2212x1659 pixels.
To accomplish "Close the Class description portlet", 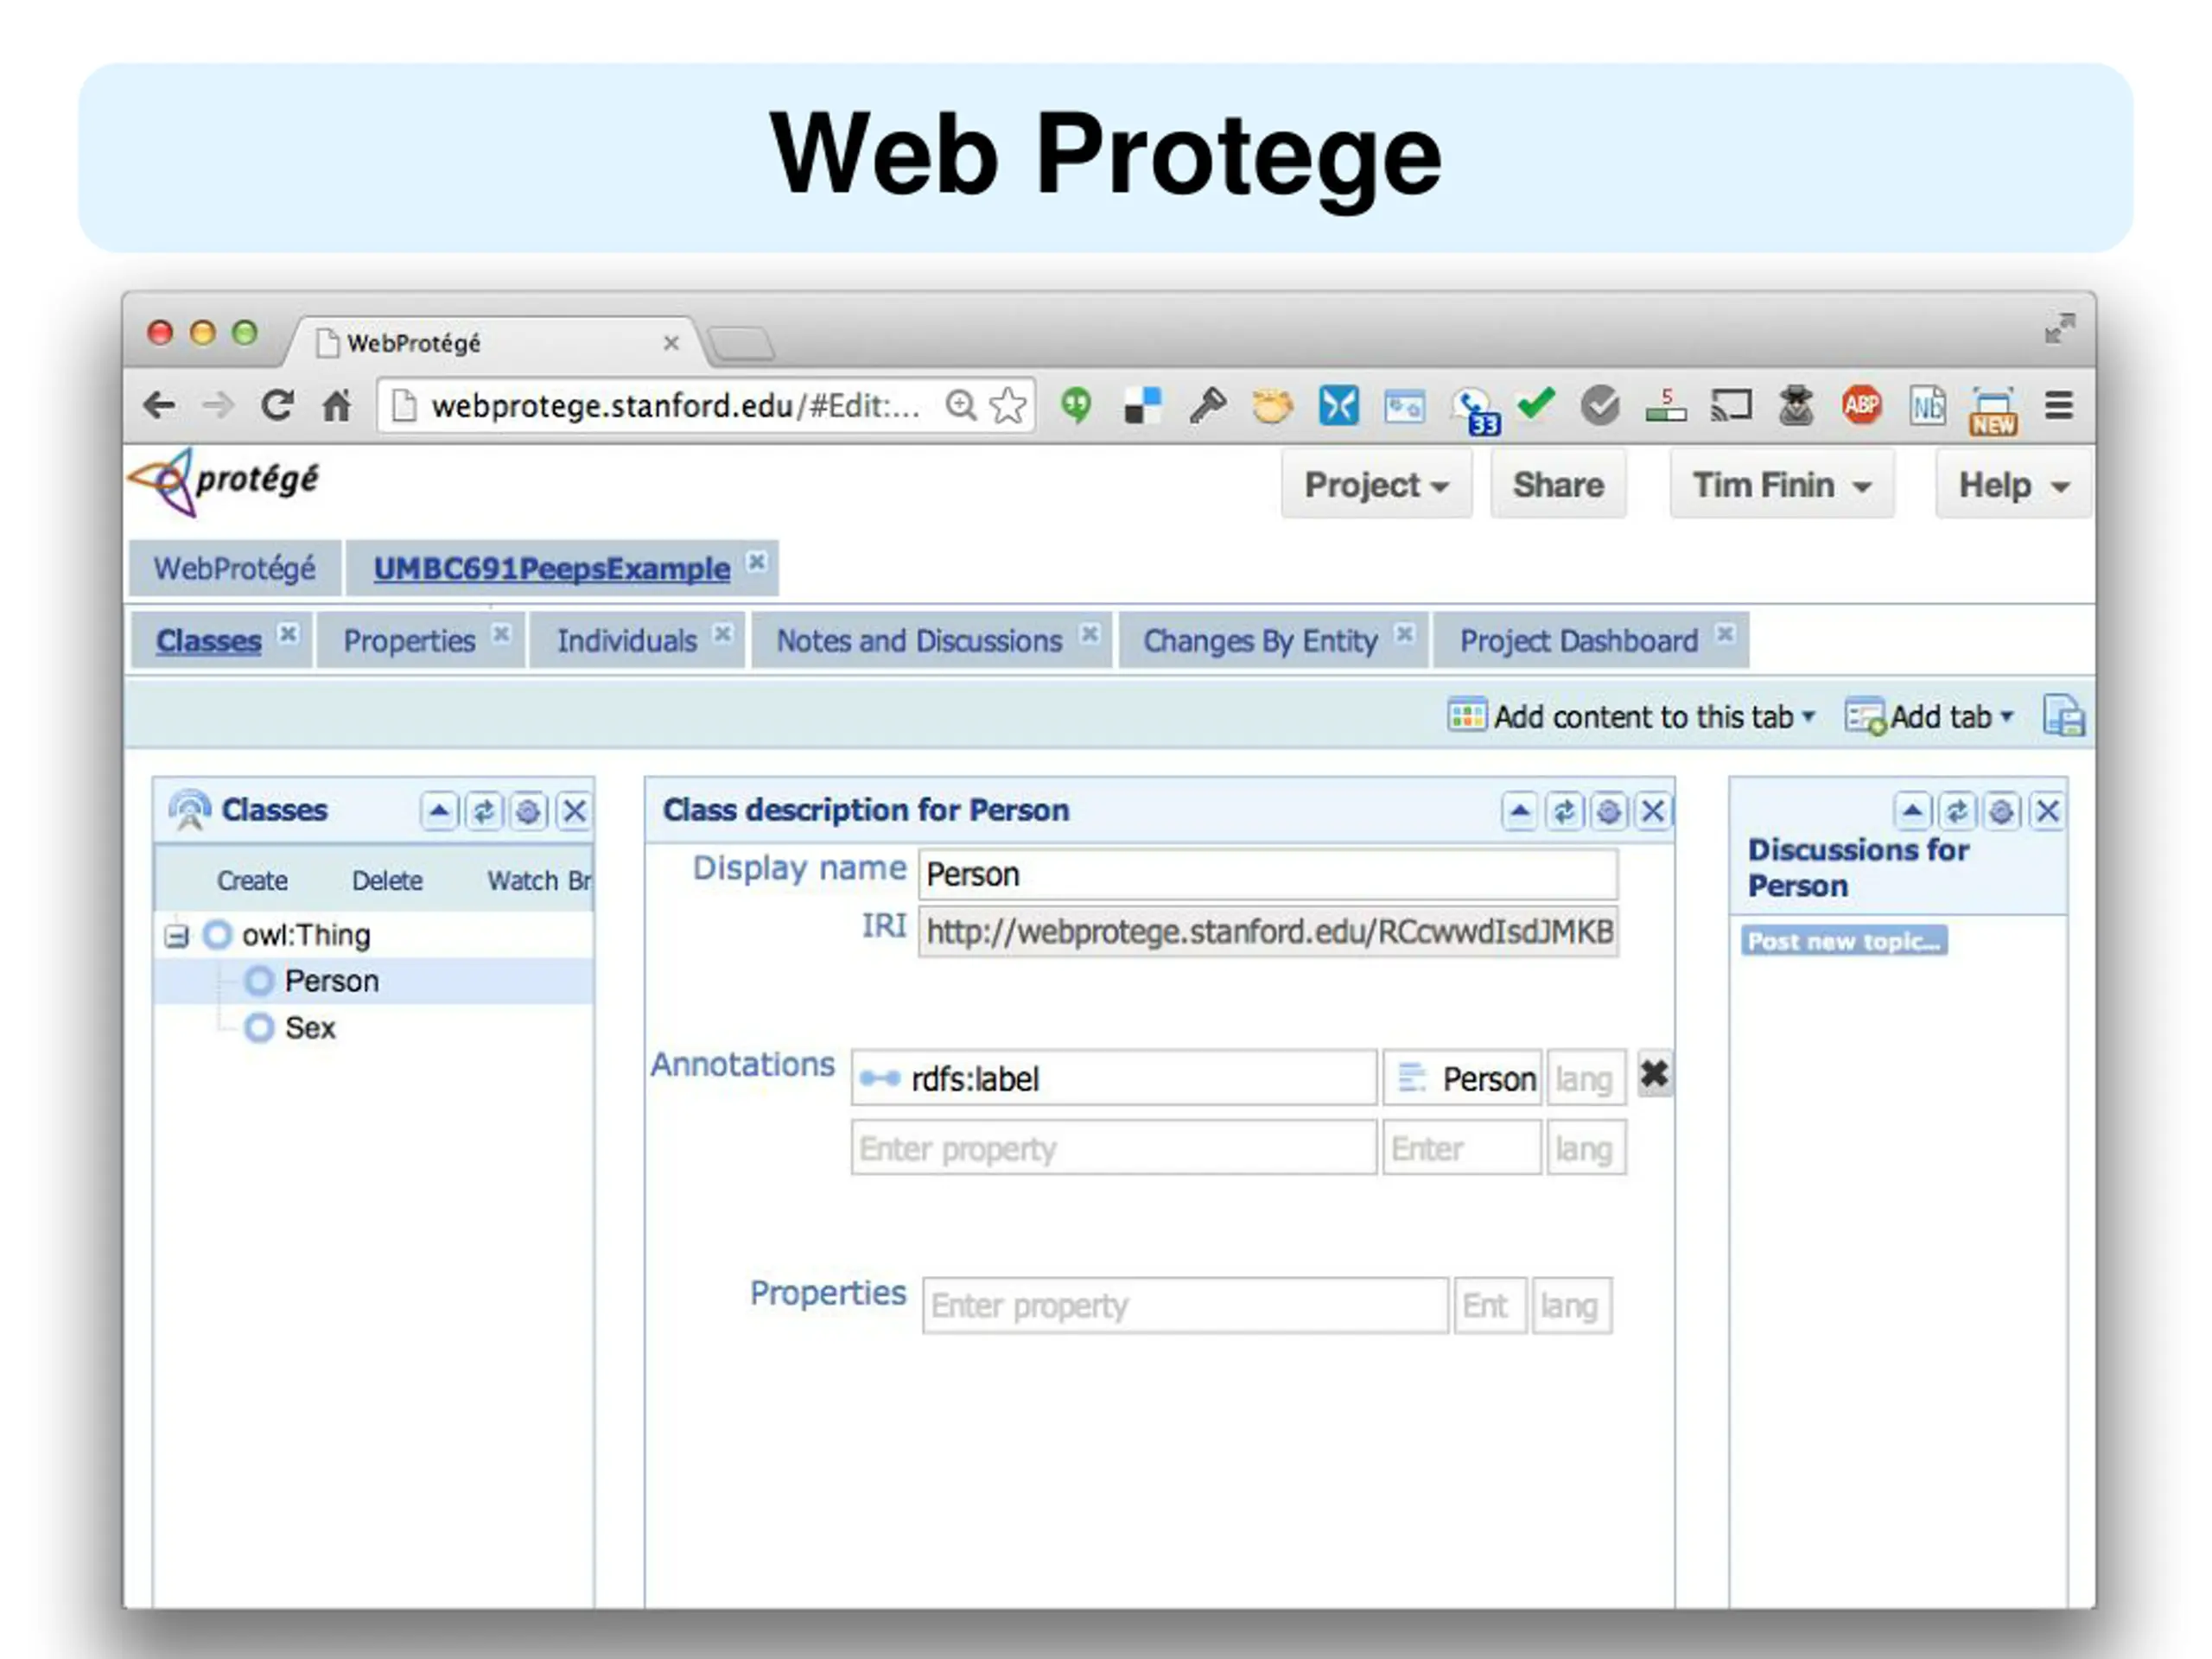I will (1653, 811).
